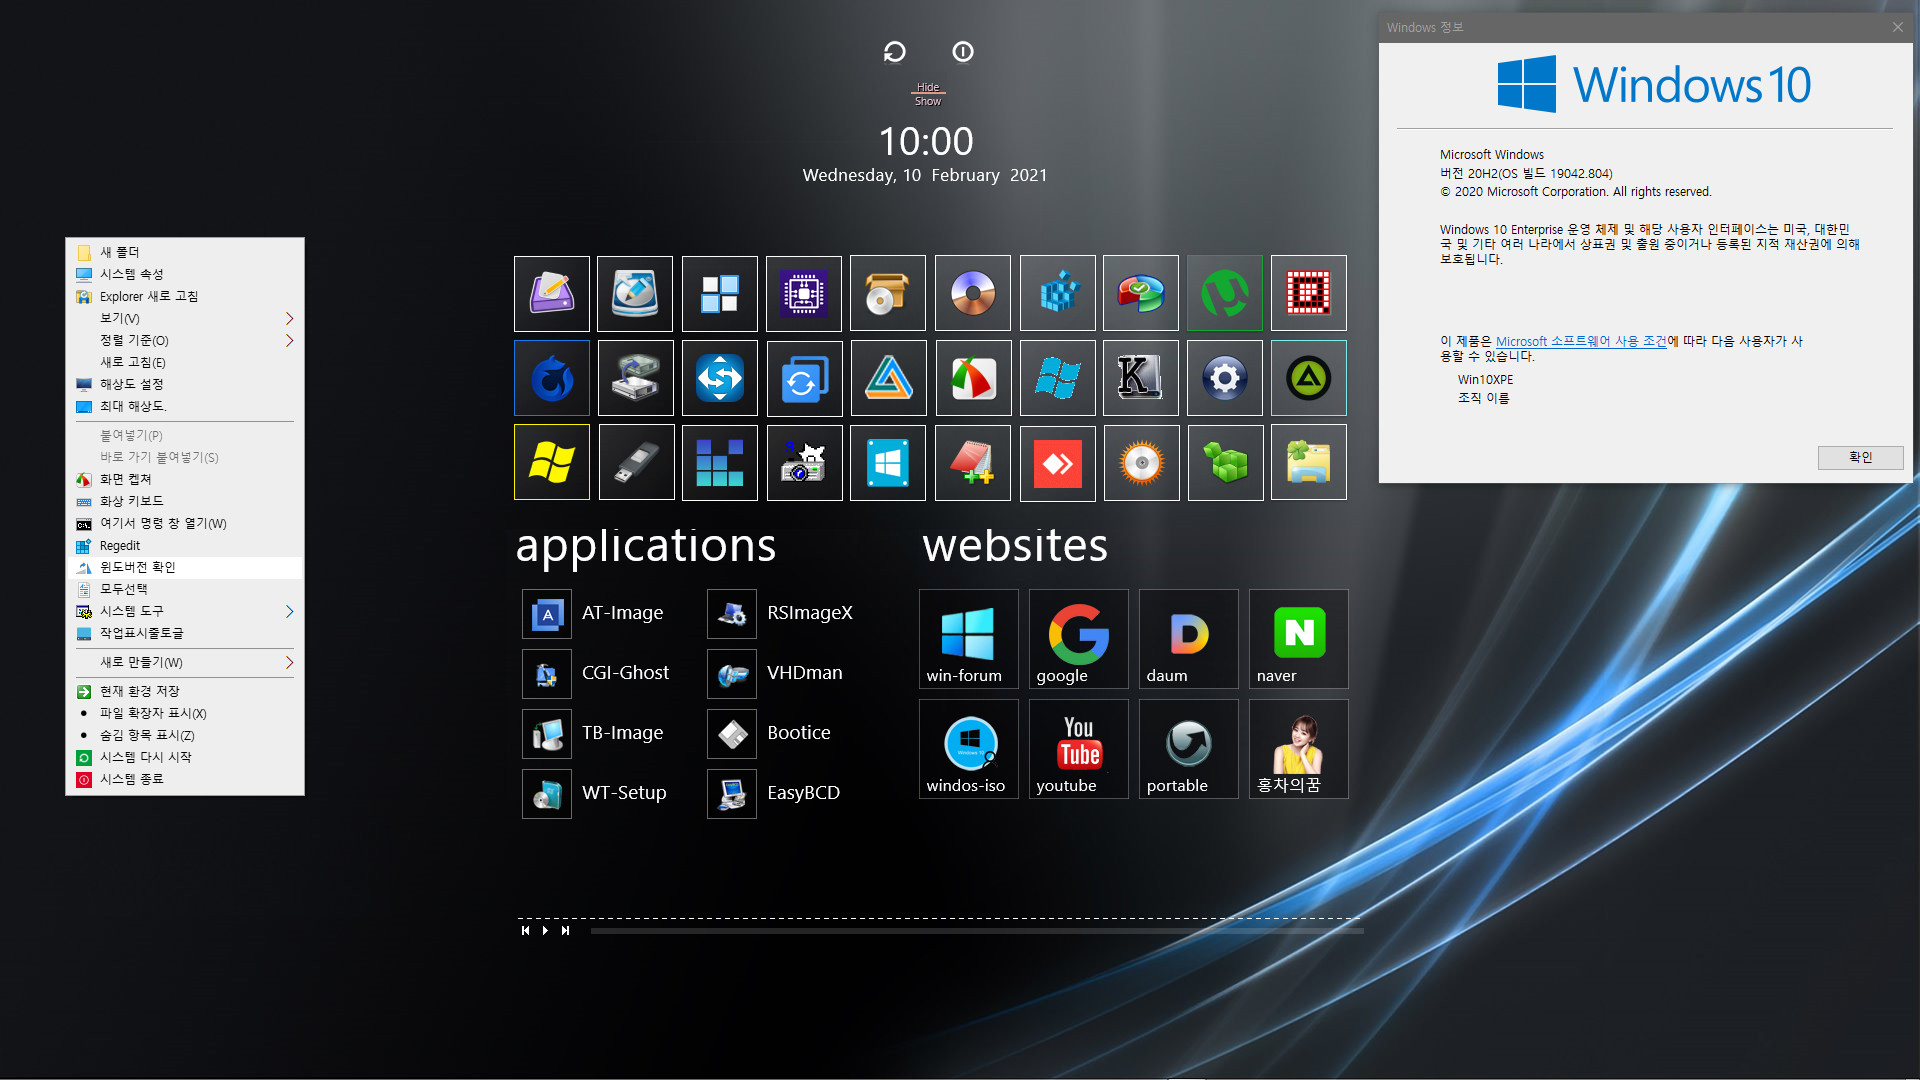Viewport: 1920px width, 1080px height.
Task: Select 새 폴더 in context menu
Action: click(x=185, y=252)
